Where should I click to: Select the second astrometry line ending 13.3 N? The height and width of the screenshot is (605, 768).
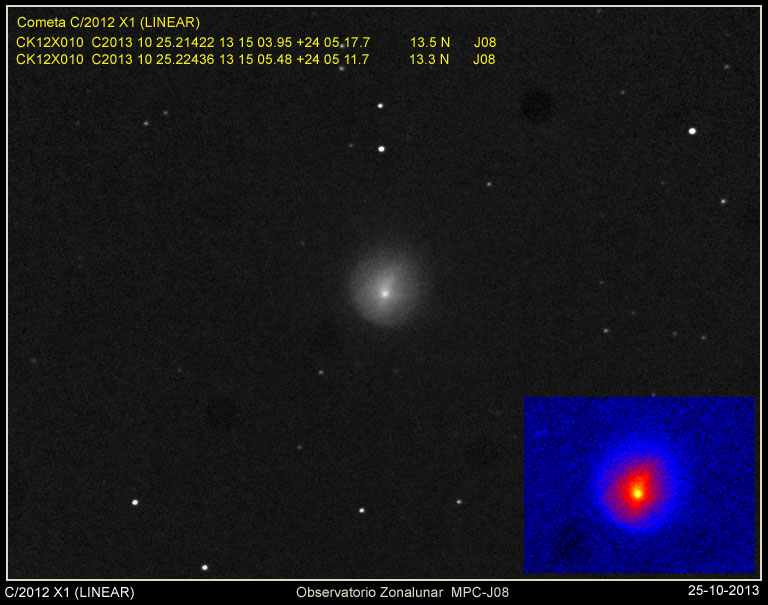coord(256,60)
